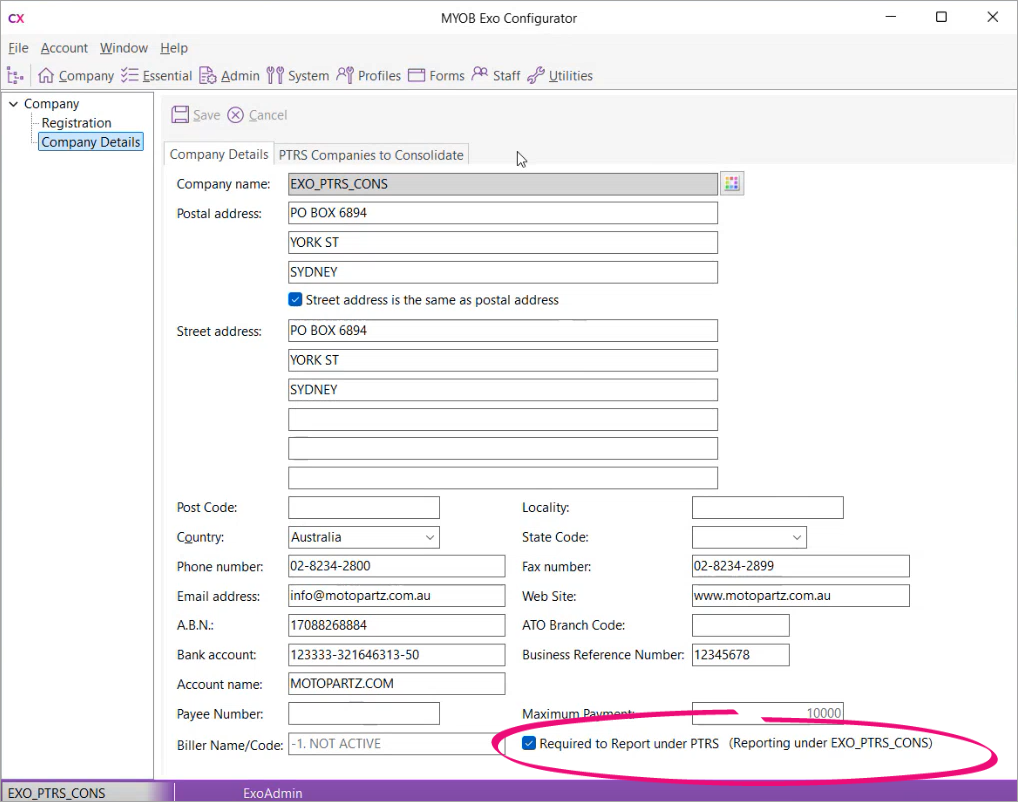The width and height of the screenshot is (1018, 802).
Task: Click the Account name field
Action: coord(397,684)
